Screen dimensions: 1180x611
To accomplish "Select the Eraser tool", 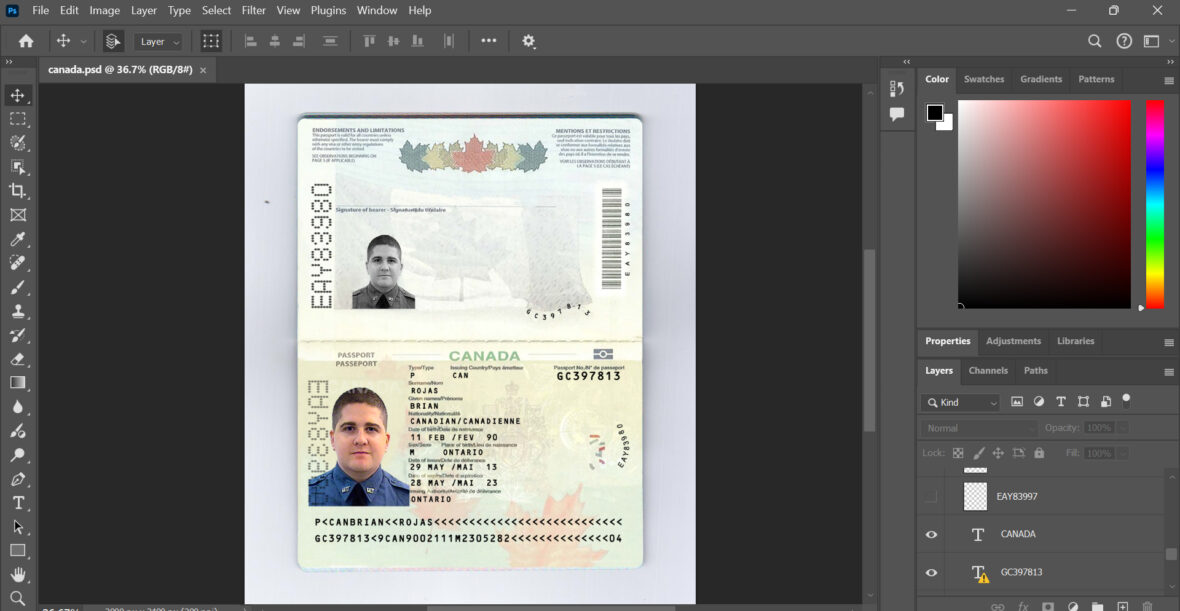I will pyautogui.click(x=17, y=359).
